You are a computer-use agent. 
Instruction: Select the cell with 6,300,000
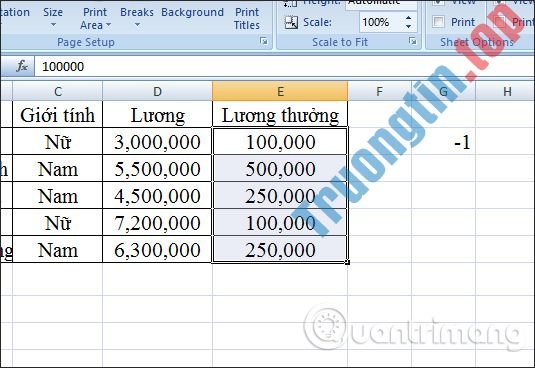pyautogui.click(x=157, y=249)
